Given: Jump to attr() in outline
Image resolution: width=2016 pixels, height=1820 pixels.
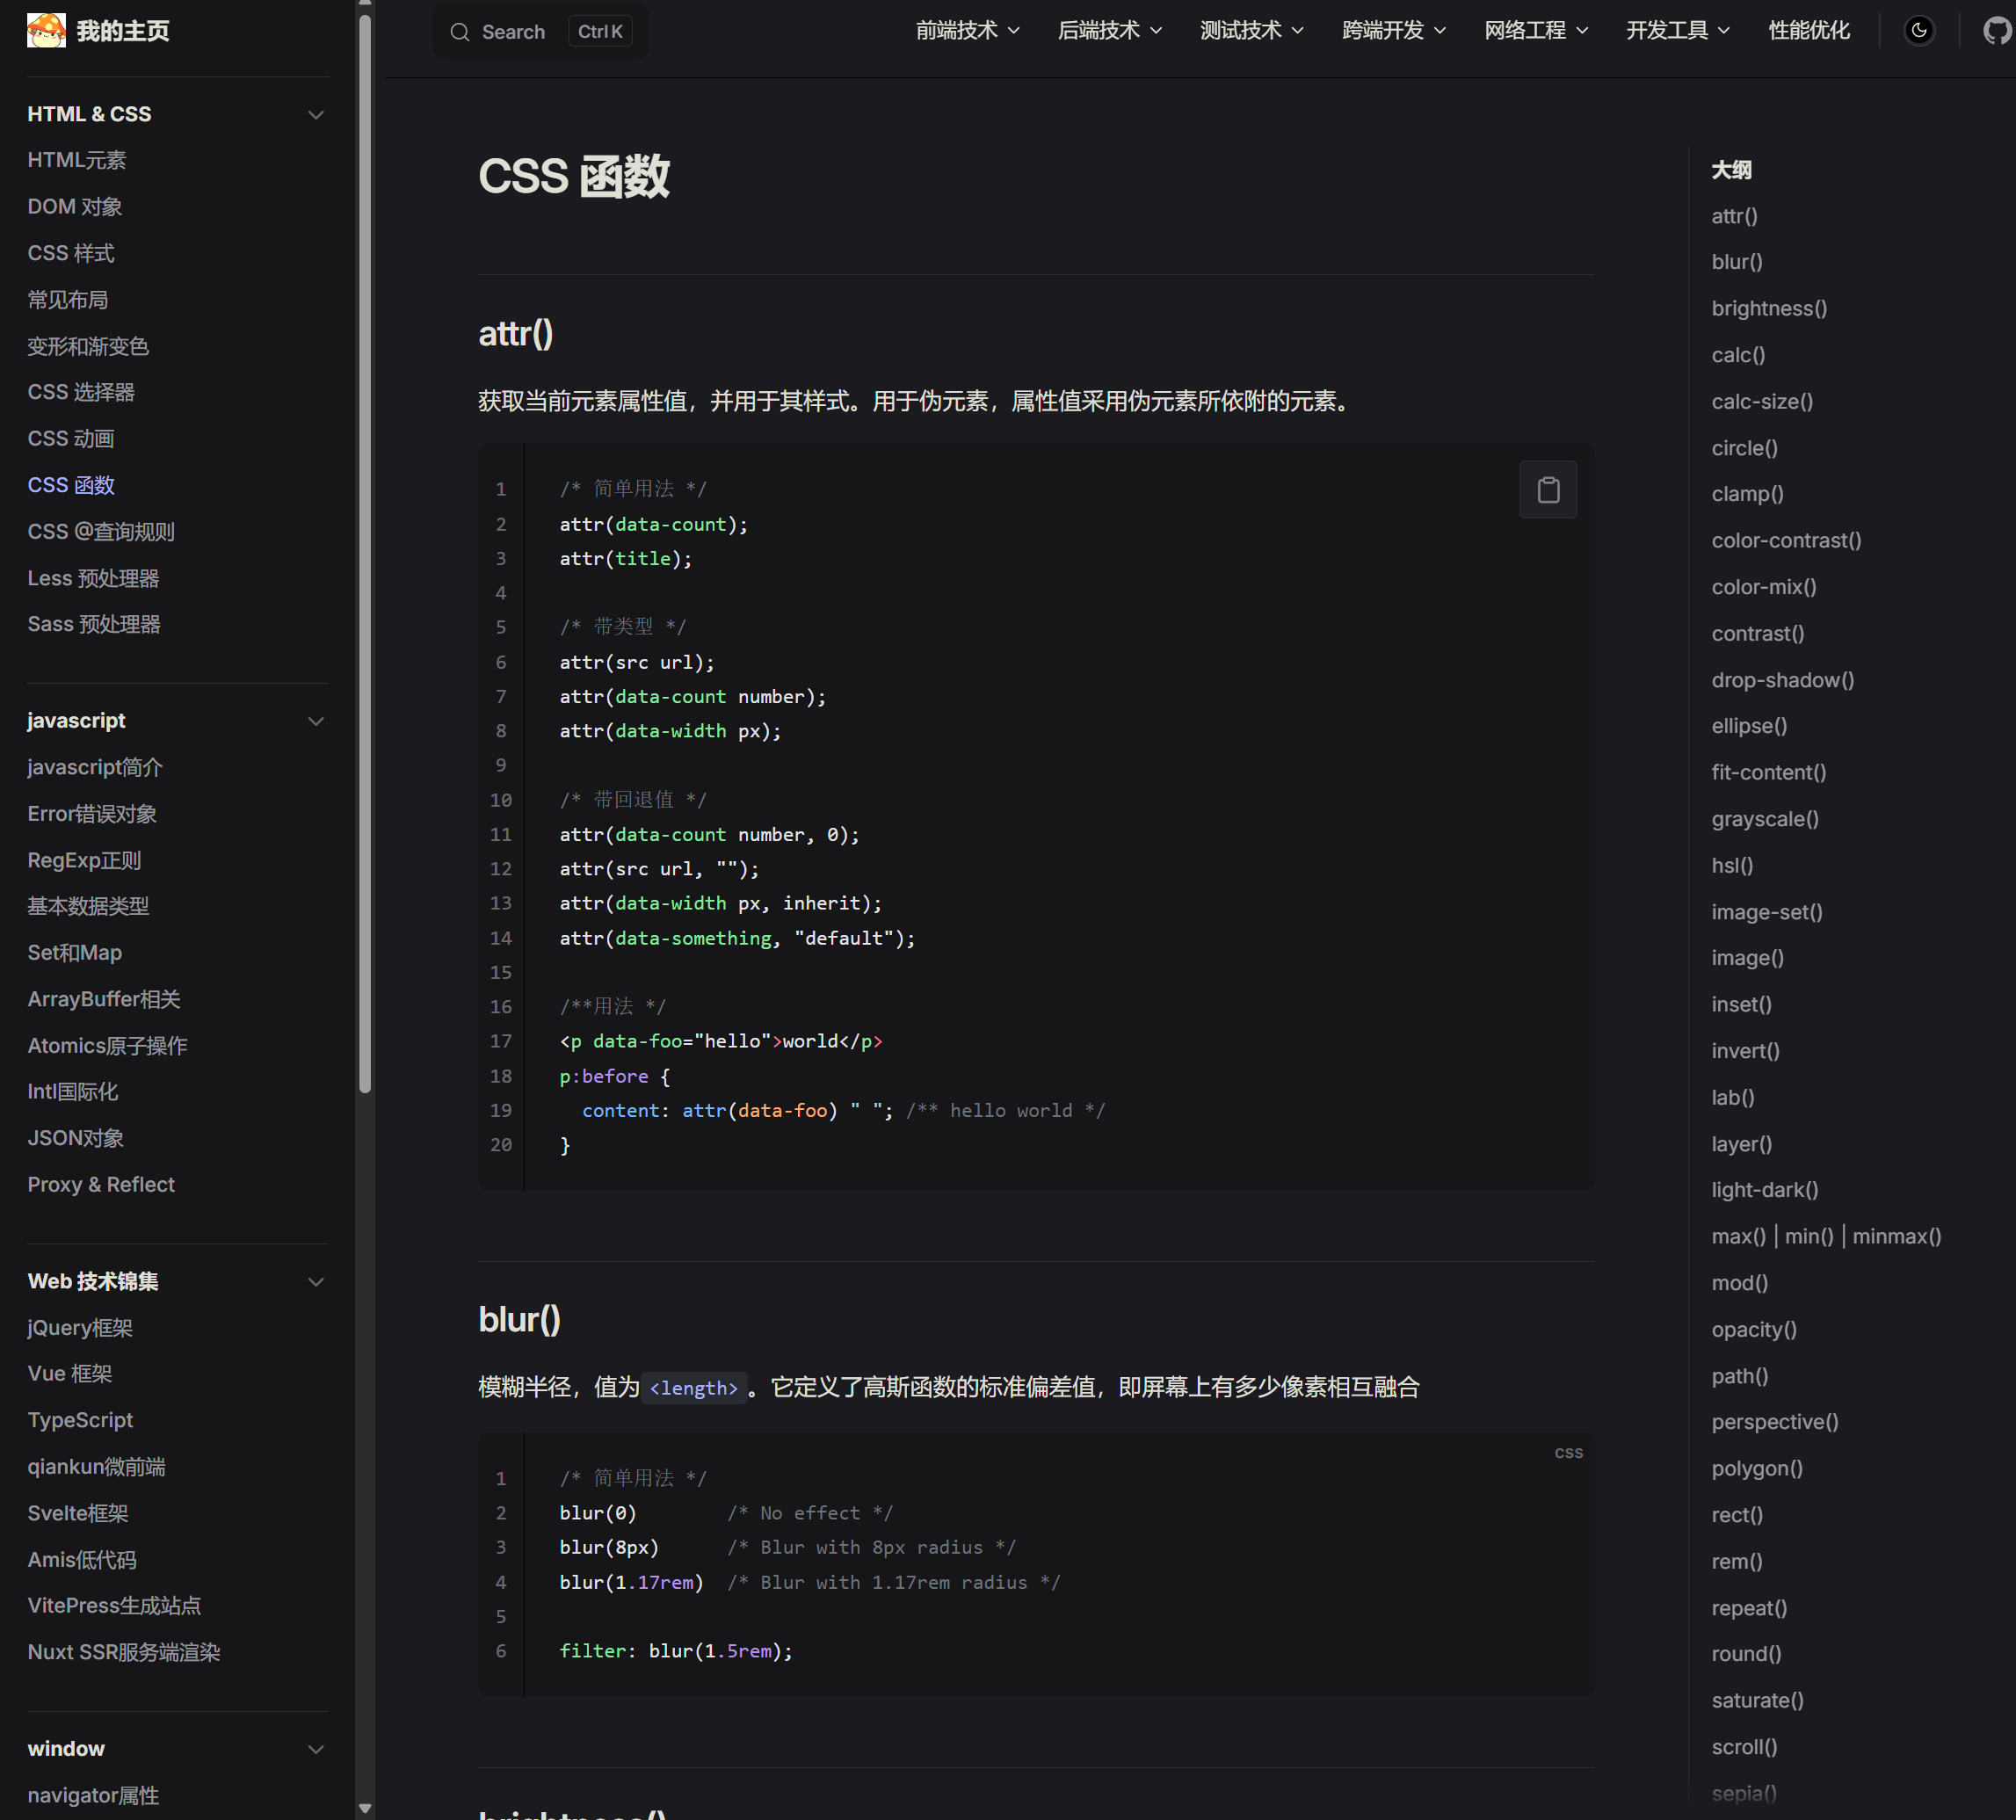Looking at the screenshot, I should click(x=1734, y=216).
